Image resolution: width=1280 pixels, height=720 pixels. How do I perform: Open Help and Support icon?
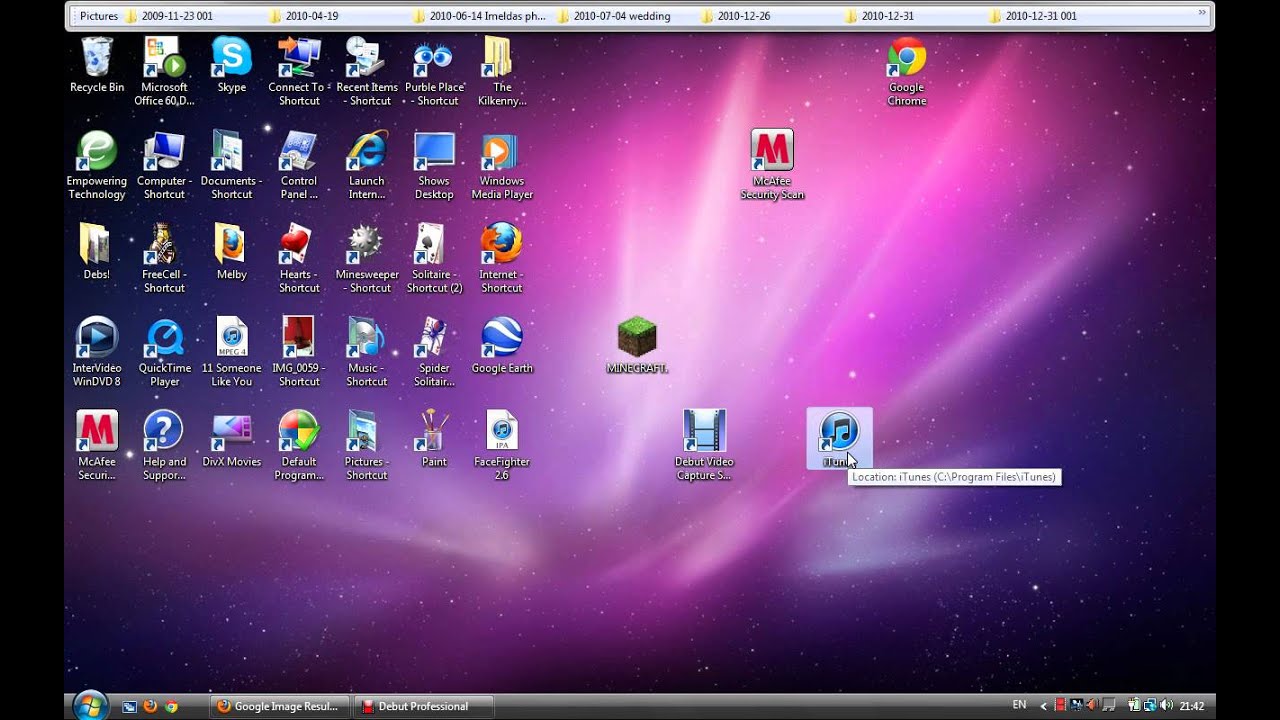tap(164, 446)
